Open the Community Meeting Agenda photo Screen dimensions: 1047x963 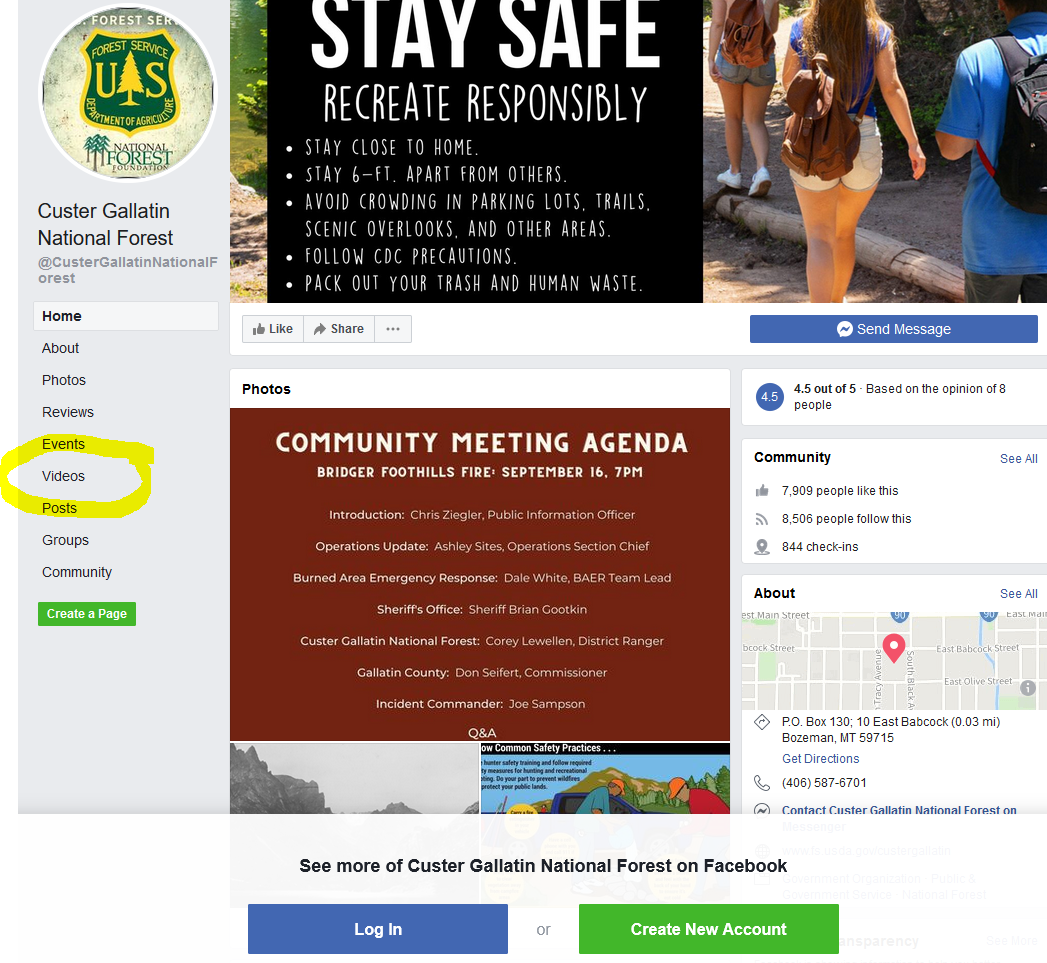point(479,574)
